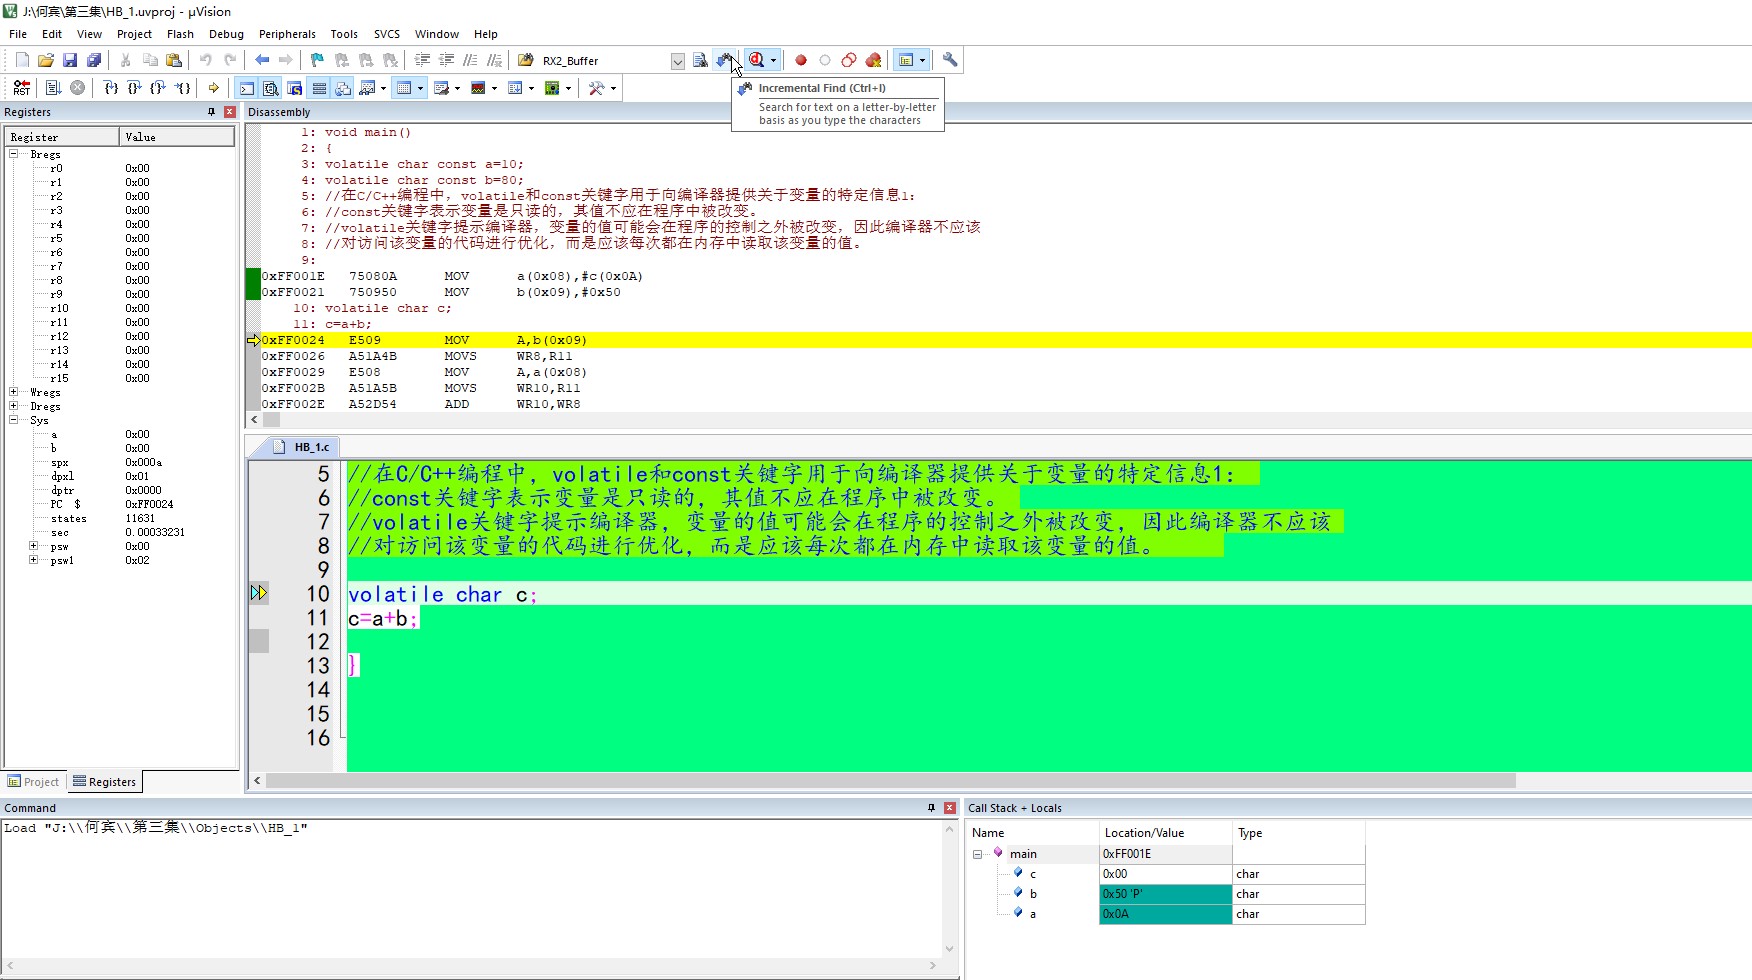Viewport: 1752px width, 980px height.
Task: Click the Kill All Breakpoints icon
Action: click(873, 61)
